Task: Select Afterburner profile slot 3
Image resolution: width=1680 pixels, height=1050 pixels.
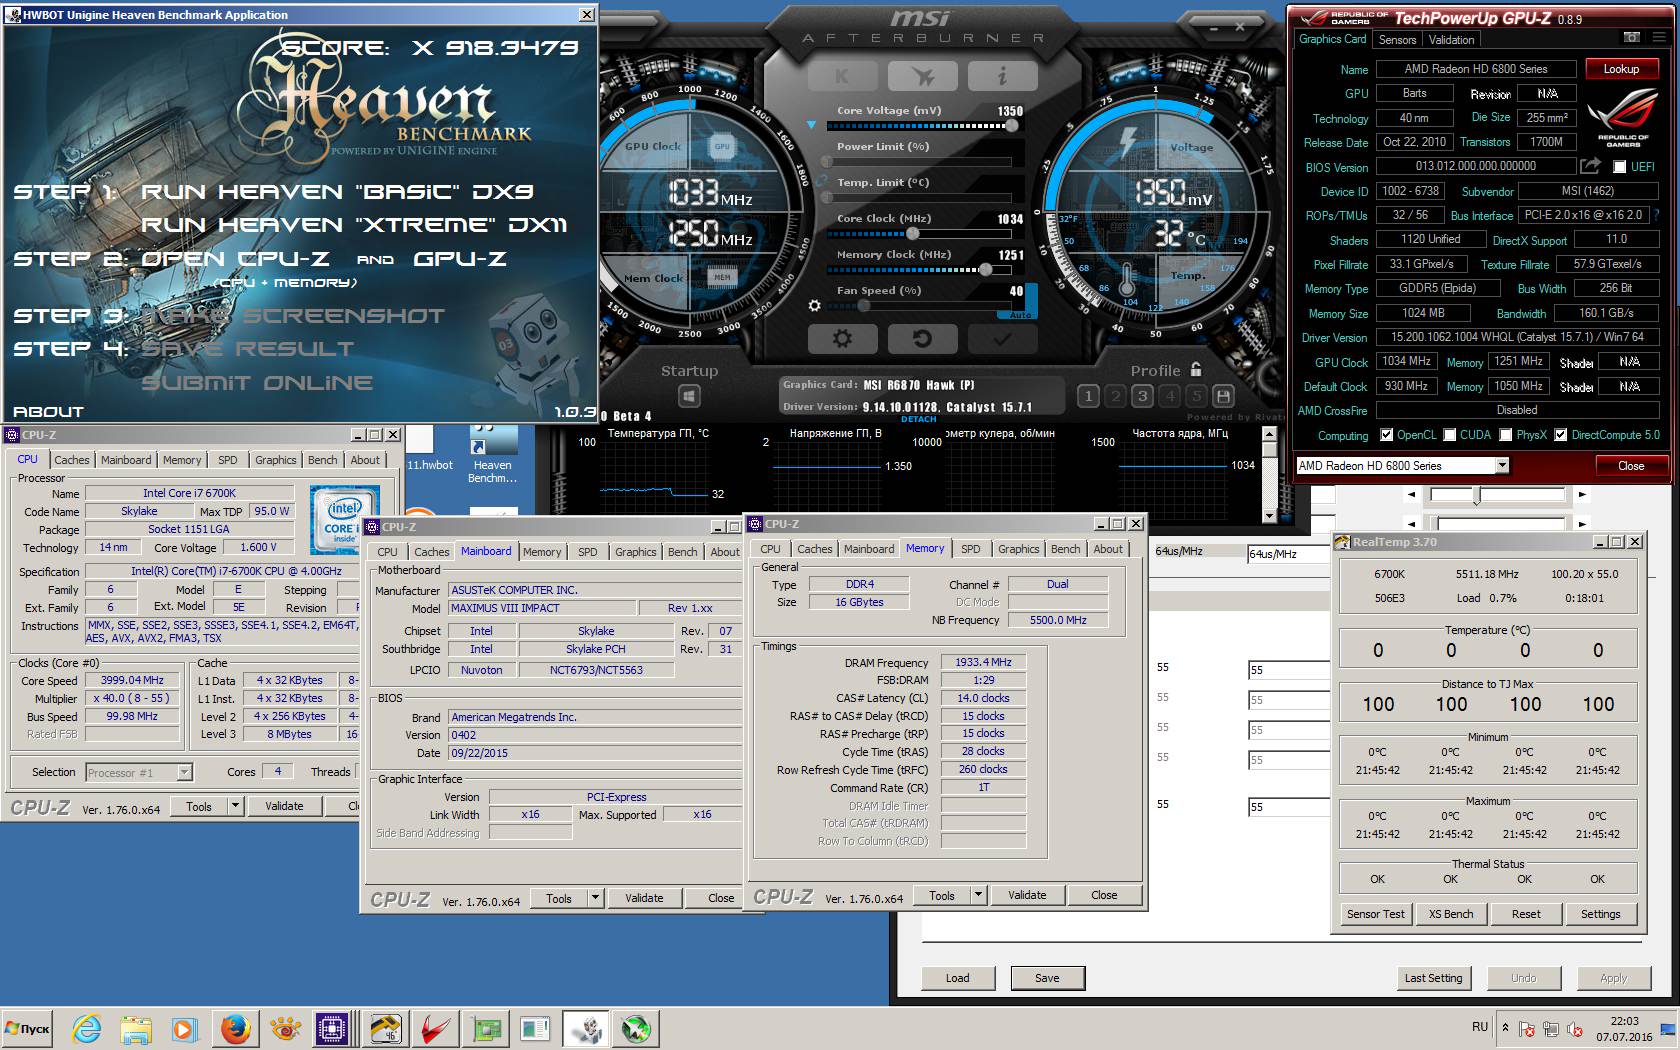Action: click(x=1142, y=396)
